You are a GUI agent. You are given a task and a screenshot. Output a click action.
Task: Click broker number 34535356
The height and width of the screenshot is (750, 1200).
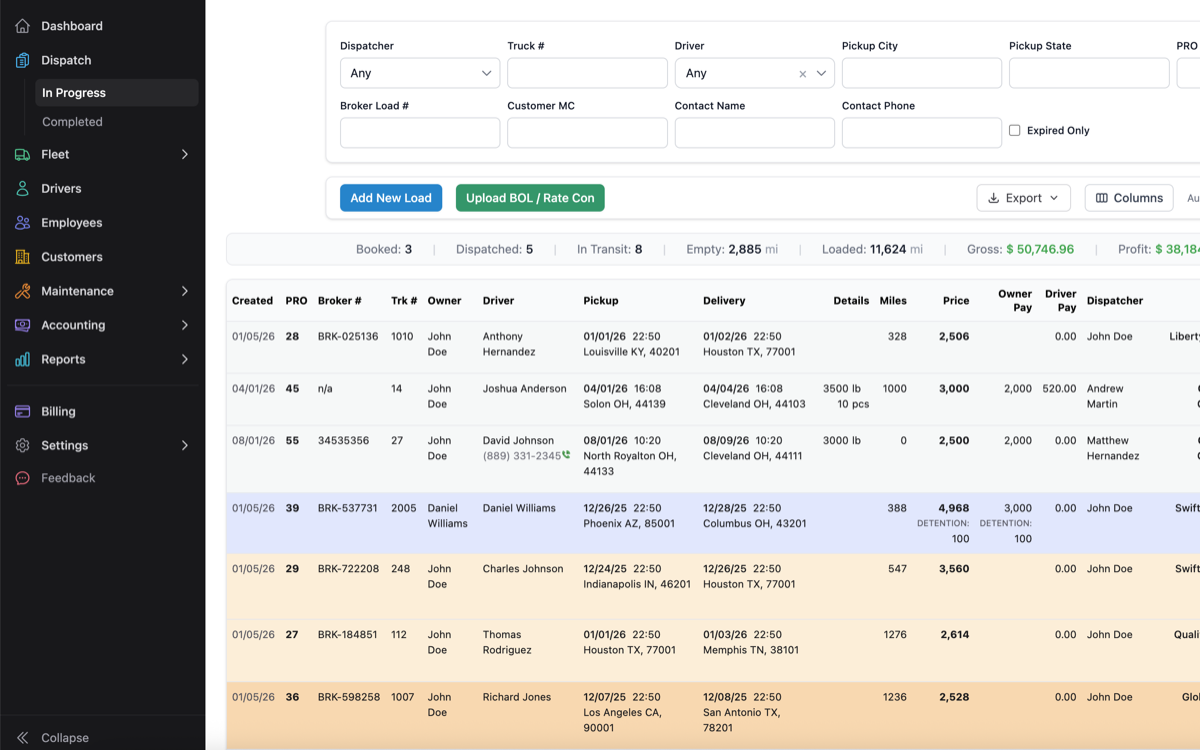coord(344,441)
